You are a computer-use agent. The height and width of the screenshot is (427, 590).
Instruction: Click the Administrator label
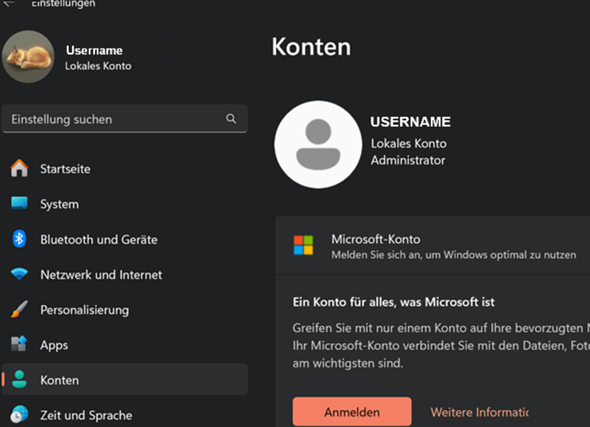pyautogui.click(x=408, y=160)
